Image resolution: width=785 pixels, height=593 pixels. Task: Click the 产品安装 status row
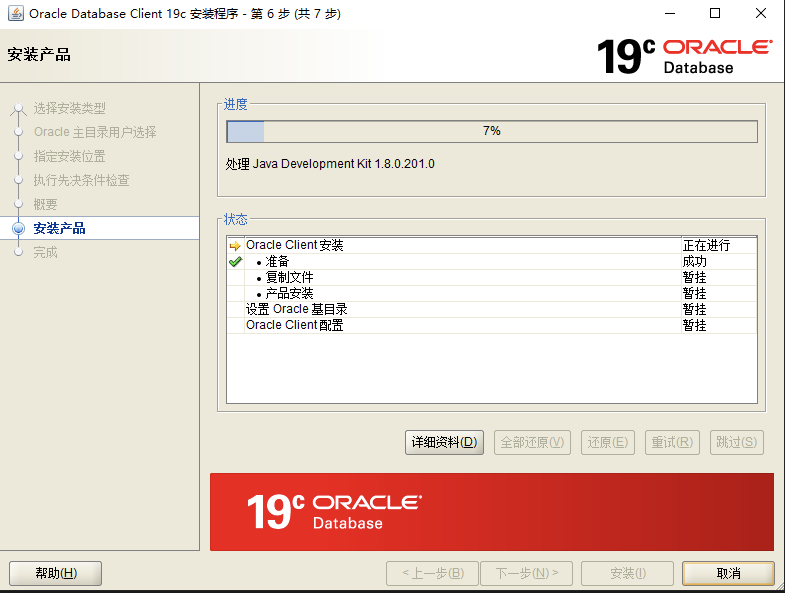click(x=492, y=293)
